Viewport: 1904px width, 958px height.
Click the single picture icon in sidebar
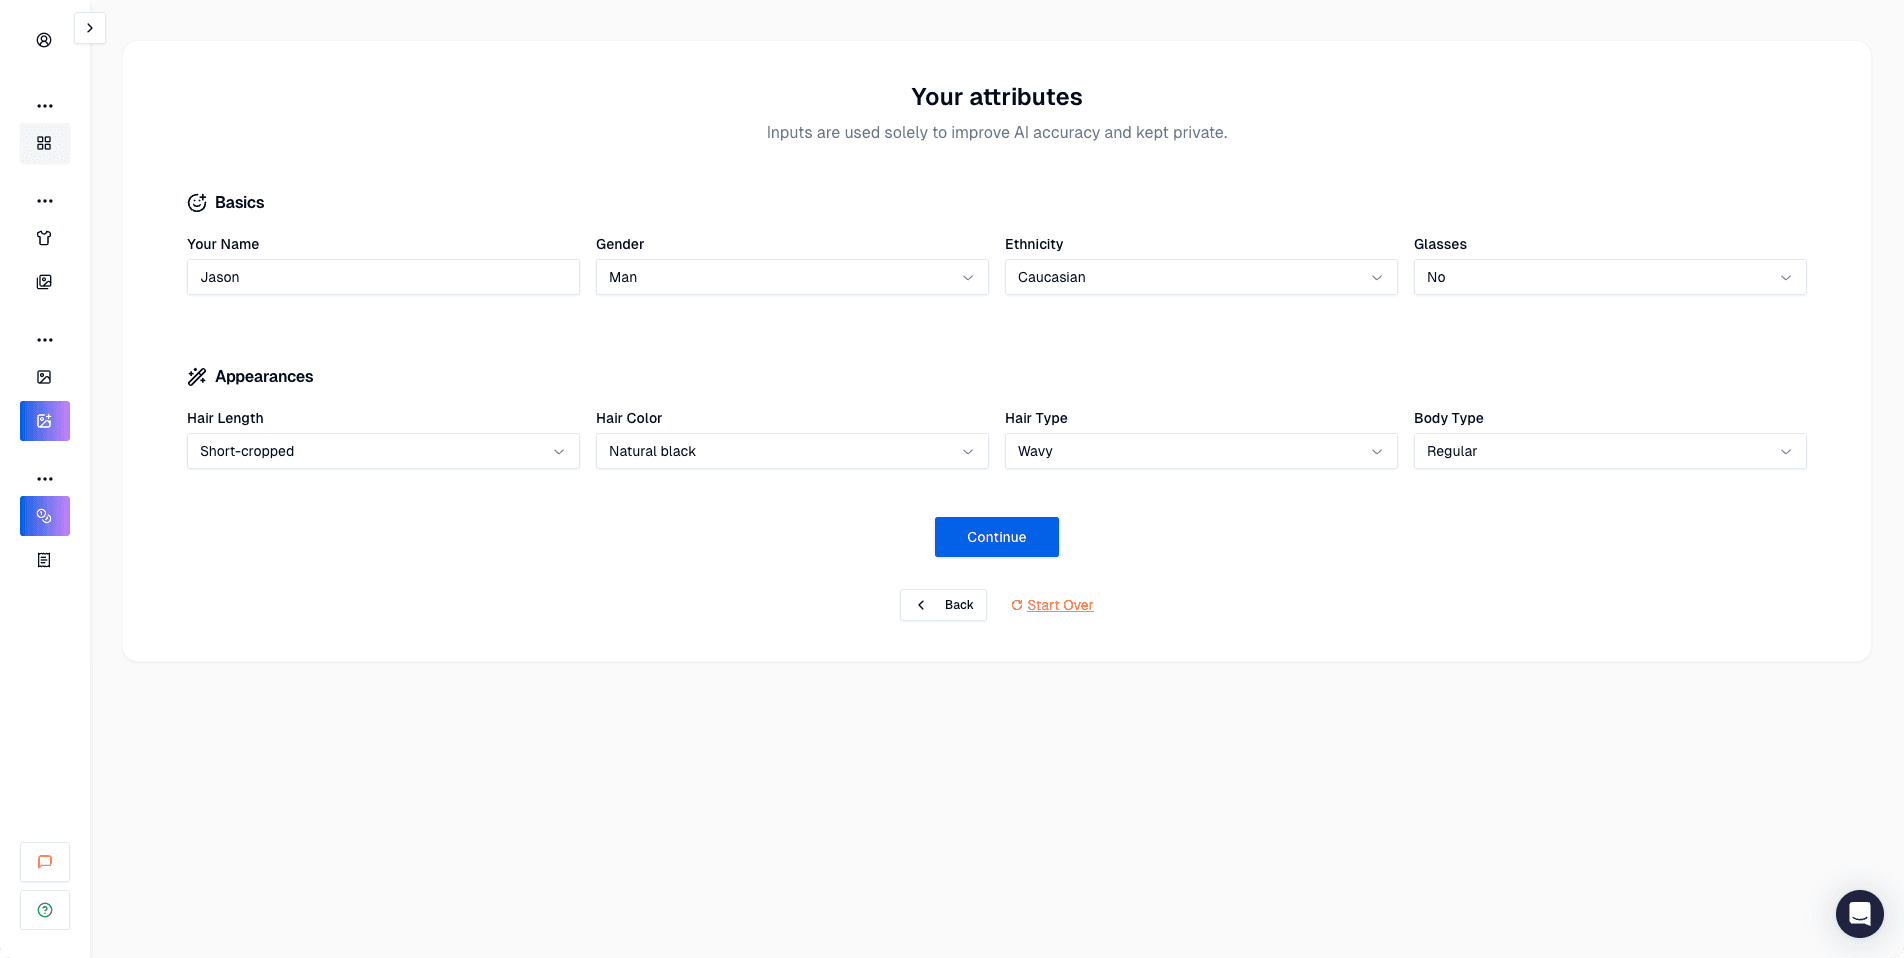44,377
